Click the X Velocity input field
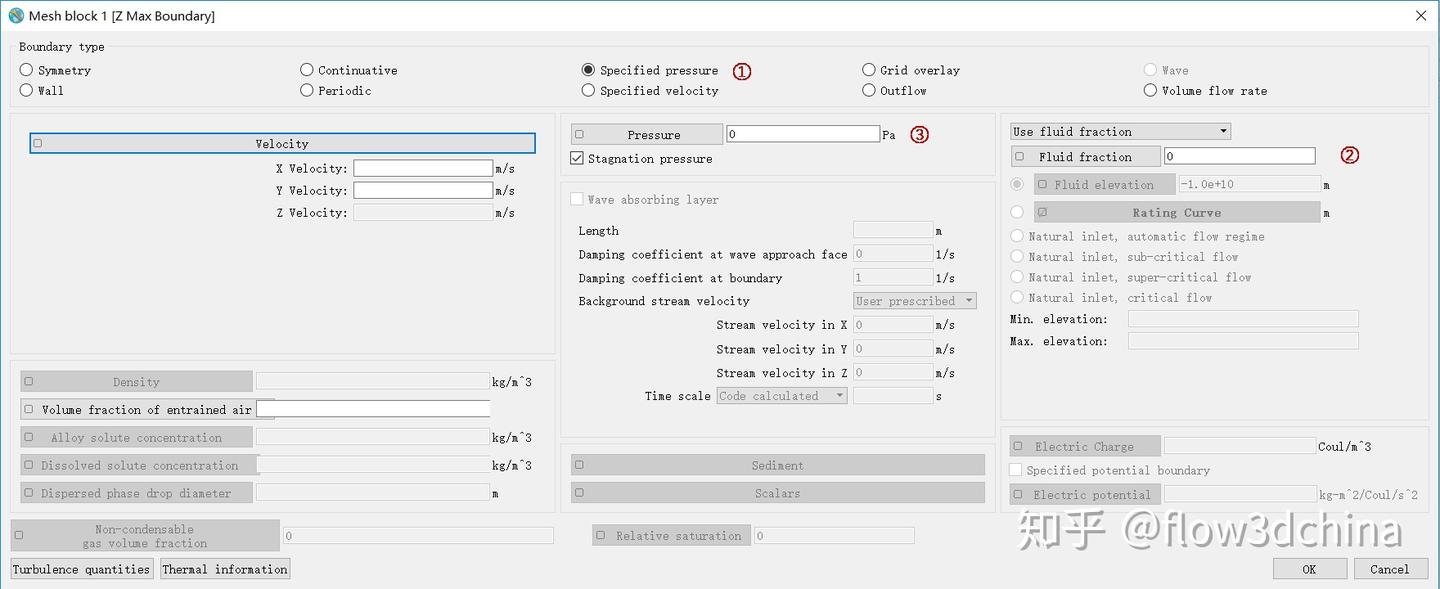 click(422, 168)
